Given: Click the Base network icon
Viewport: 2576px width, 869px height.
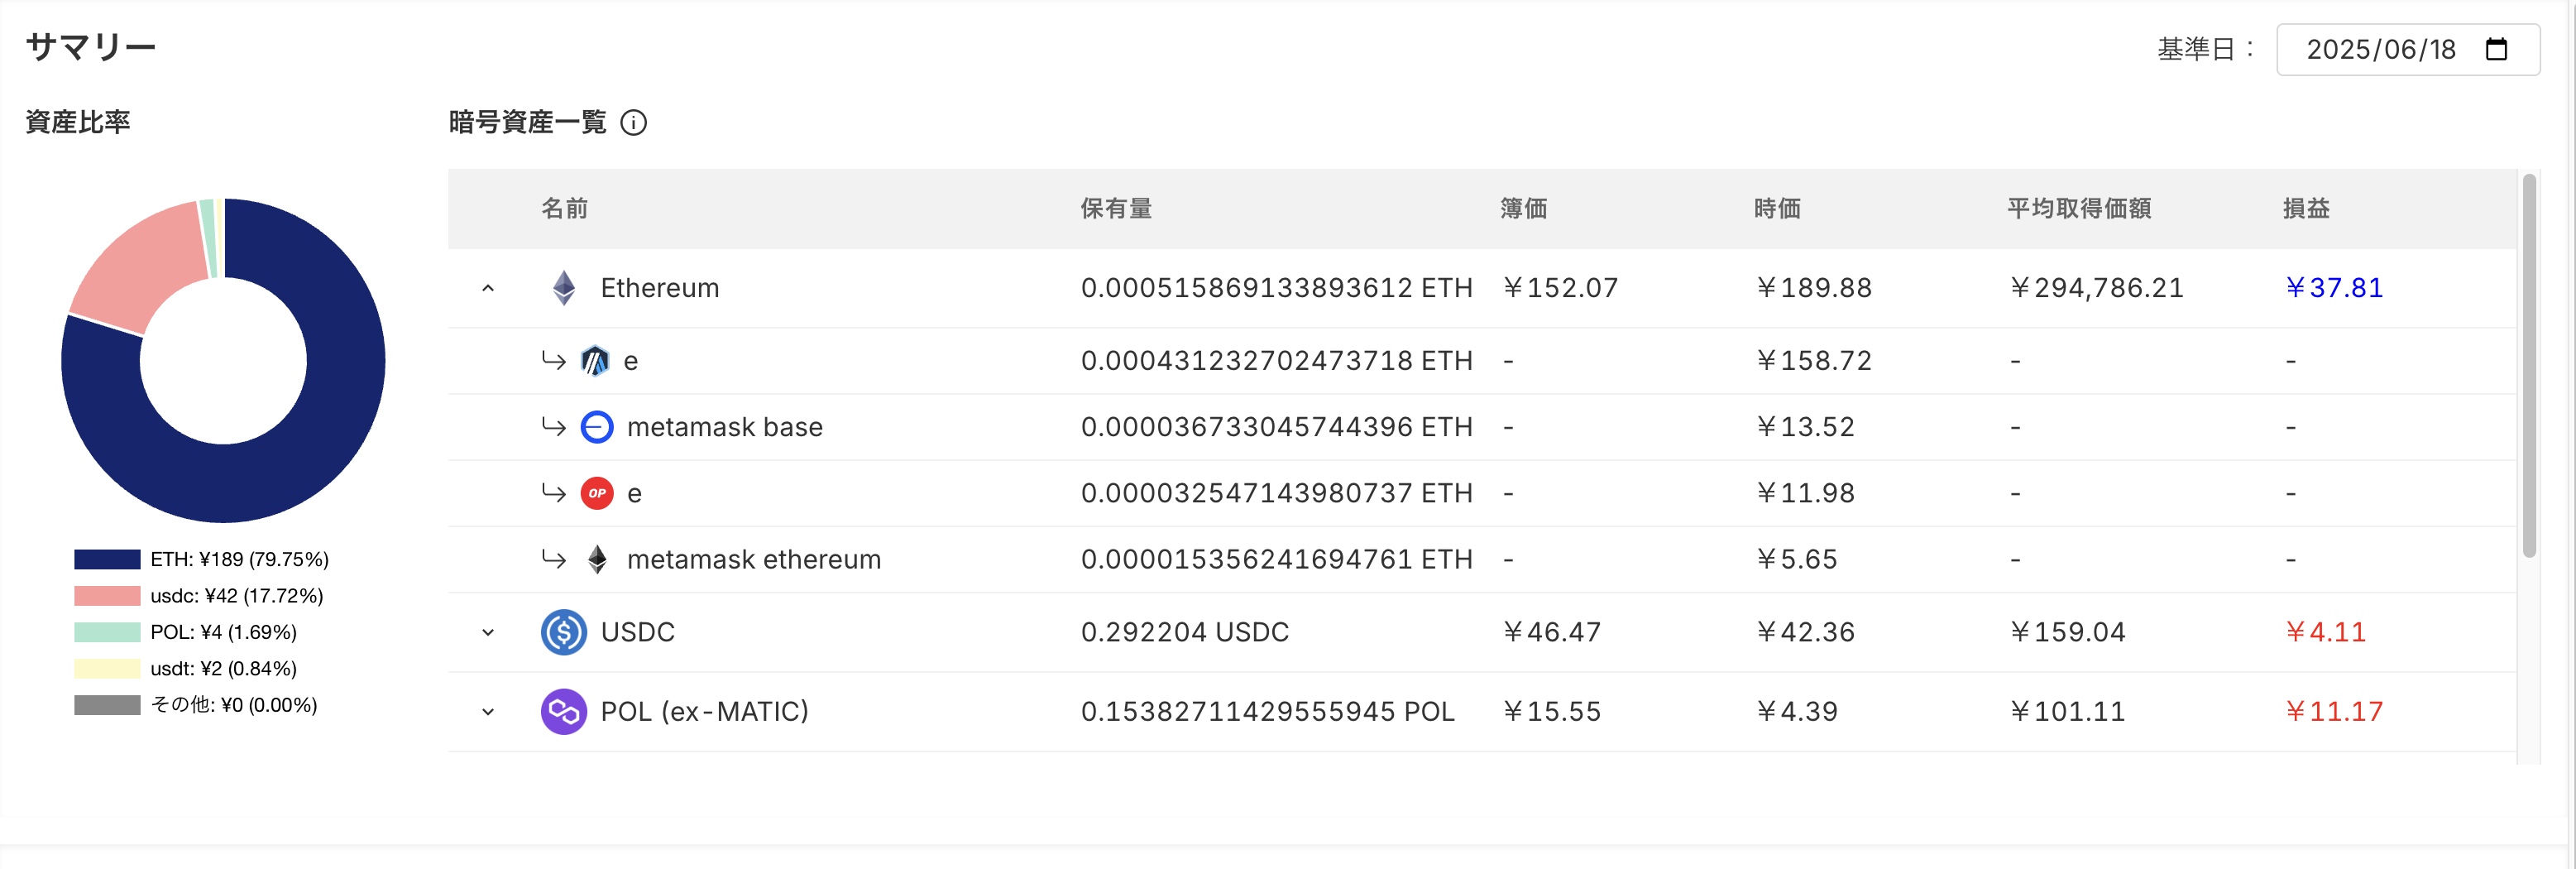Looking at the screenshot, I should [597, 427].
